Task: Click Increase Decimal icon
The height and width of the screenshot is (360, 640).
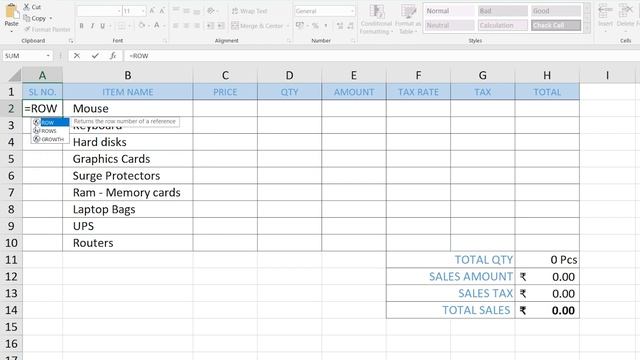Action: tap(340, 26)
